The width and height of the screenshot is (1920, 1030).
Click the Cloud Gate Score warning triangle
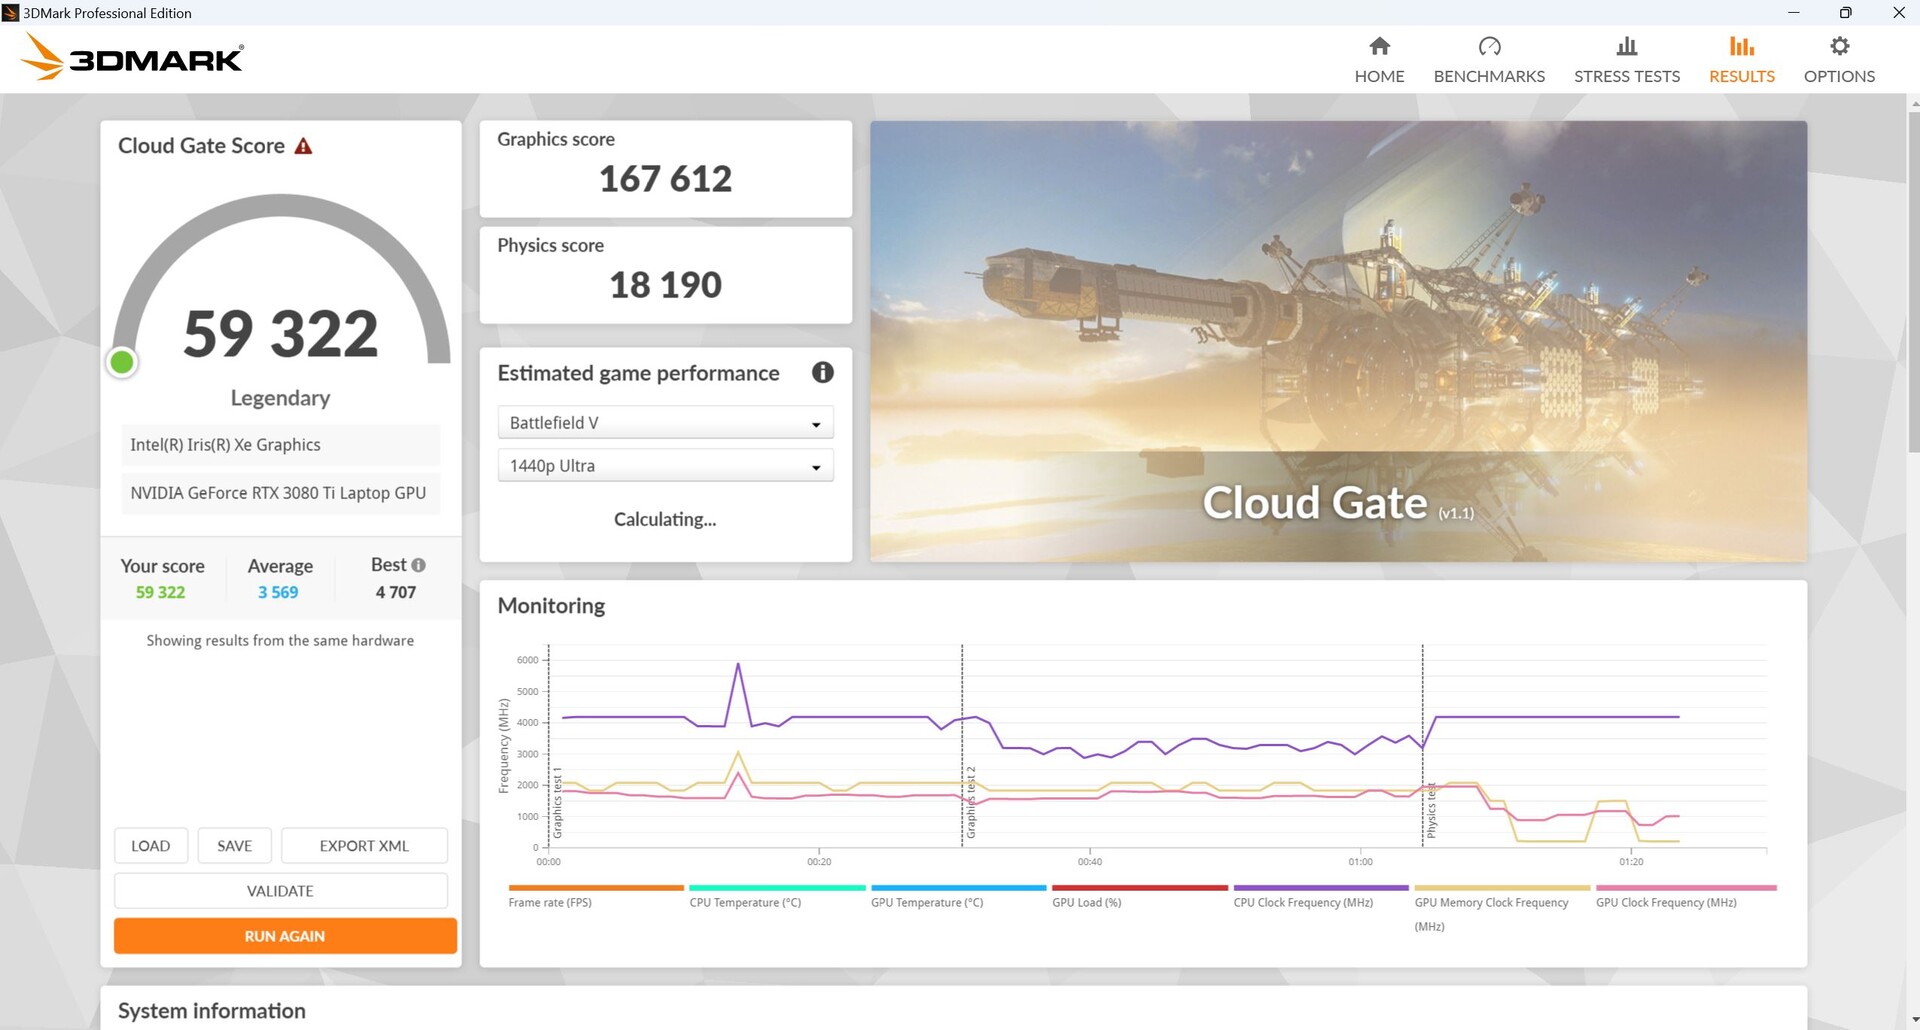click(303, 146)
